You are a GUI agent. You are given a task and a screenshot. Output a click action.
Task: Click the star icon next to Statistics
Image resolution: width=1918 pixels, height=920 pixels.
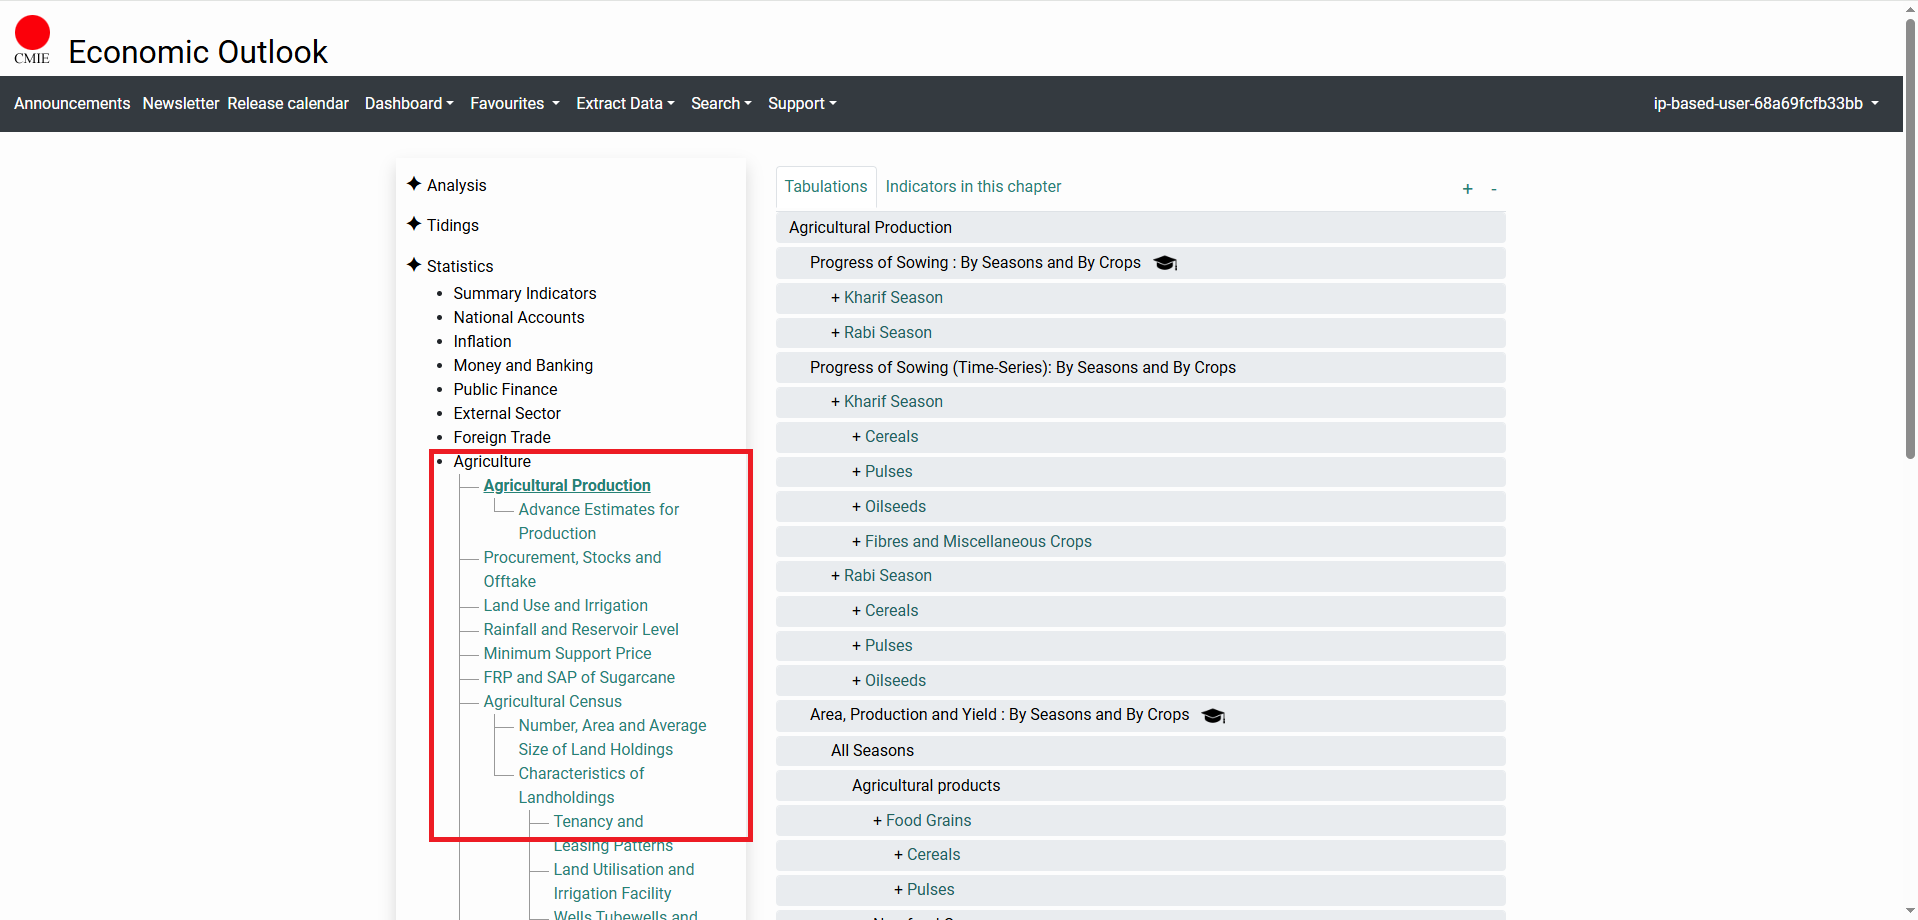tap(414, 265)
